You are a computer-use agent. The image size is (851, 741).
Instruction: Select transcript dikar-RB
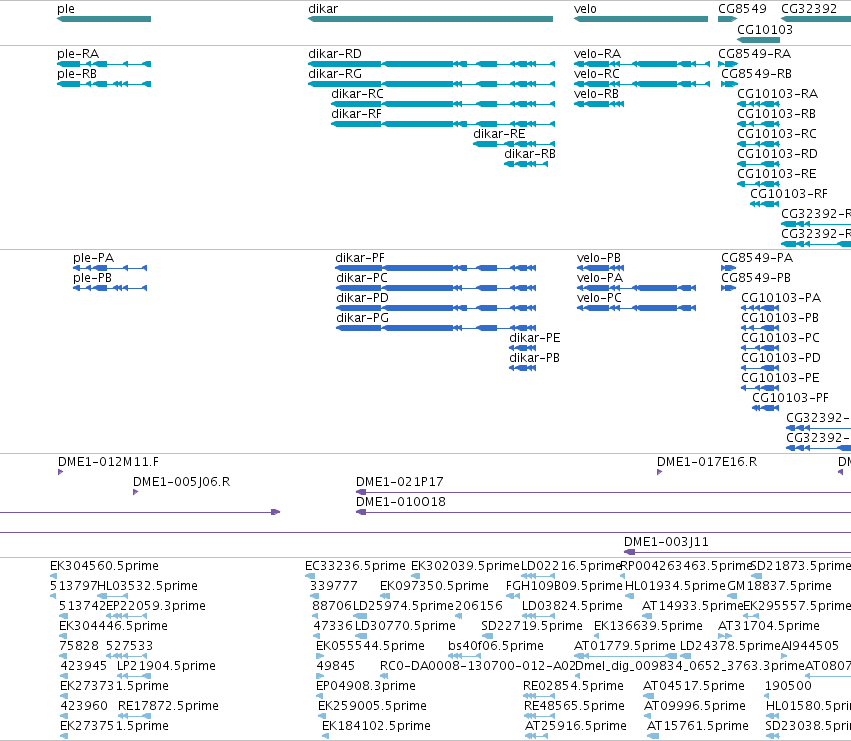526,164
